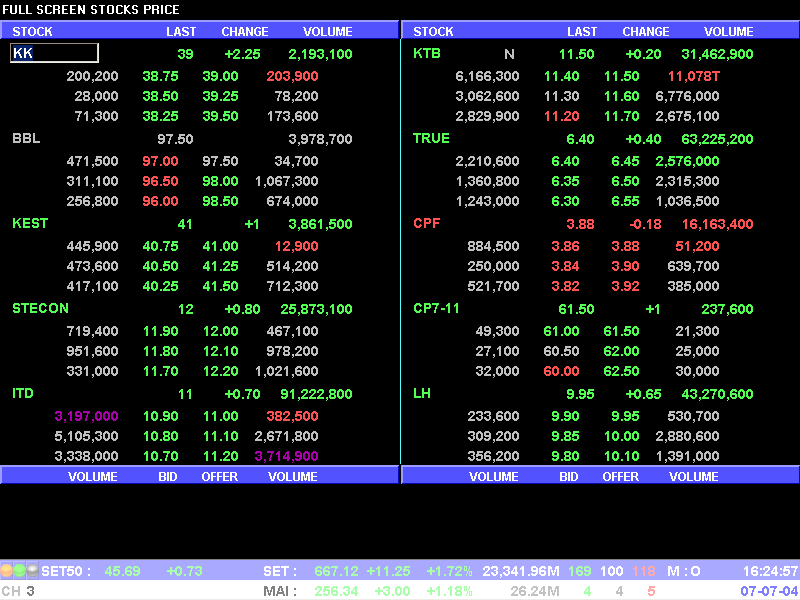
Task: Click KEST total volume 3,861,500
Action: (x=320, y=224)
